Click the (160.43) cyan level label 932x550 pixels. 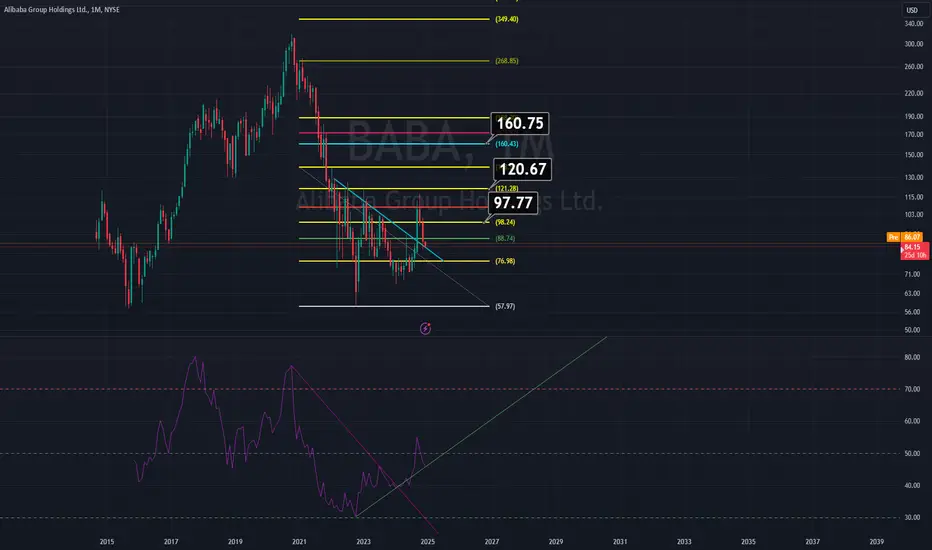coord(506,144)
